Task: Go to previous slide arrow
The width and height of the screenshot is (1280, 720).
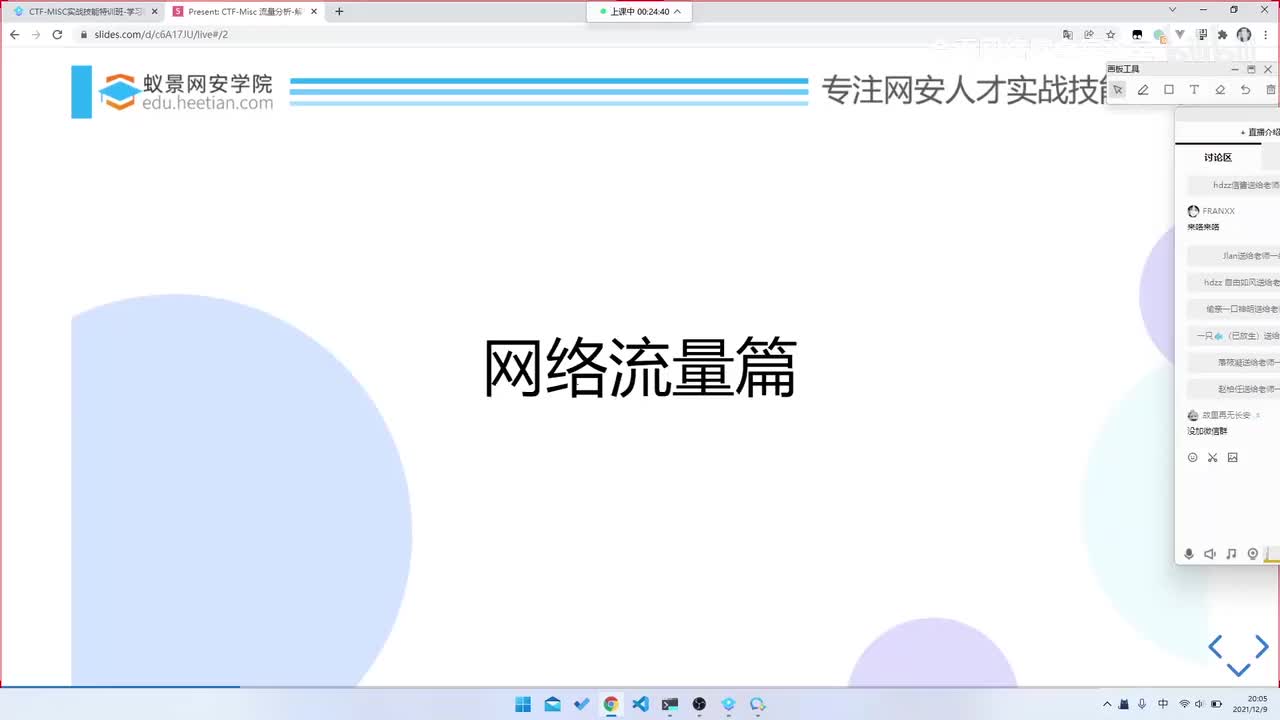Action: pos(1215,647)
